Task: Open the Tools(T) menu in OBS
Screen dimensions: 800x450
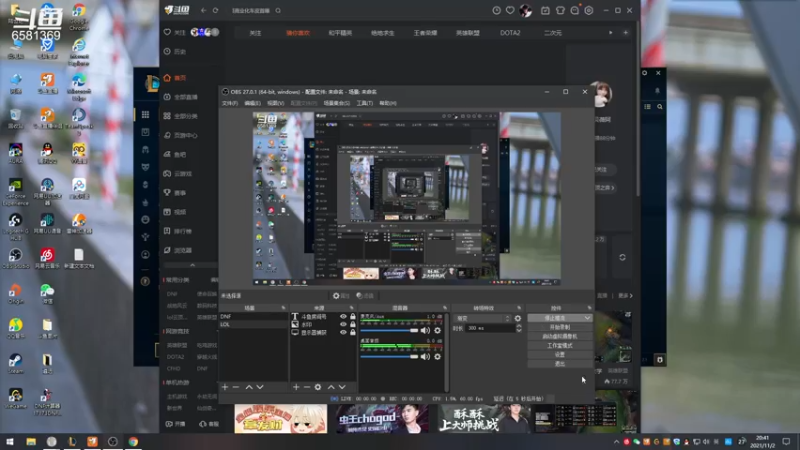Action: [364, 103]
